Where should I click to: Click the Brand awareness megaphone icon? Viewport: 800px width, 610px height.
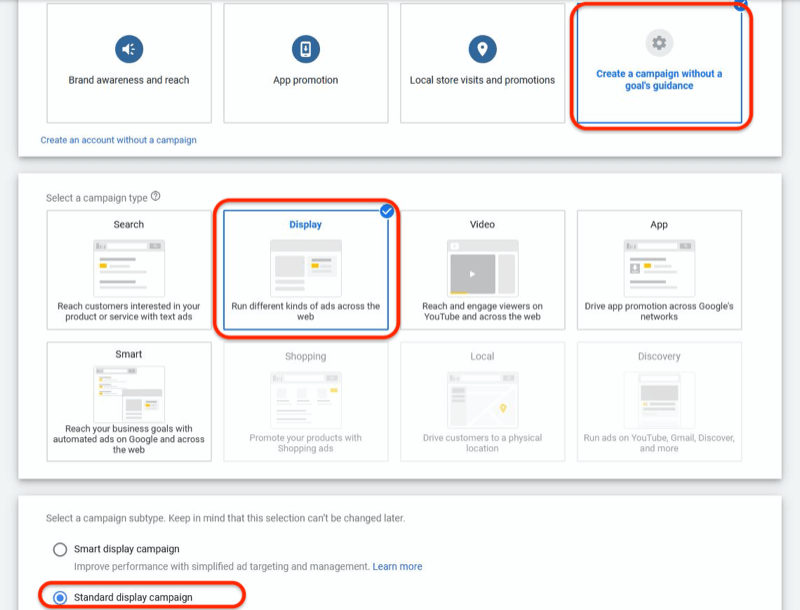pos(129,49)
